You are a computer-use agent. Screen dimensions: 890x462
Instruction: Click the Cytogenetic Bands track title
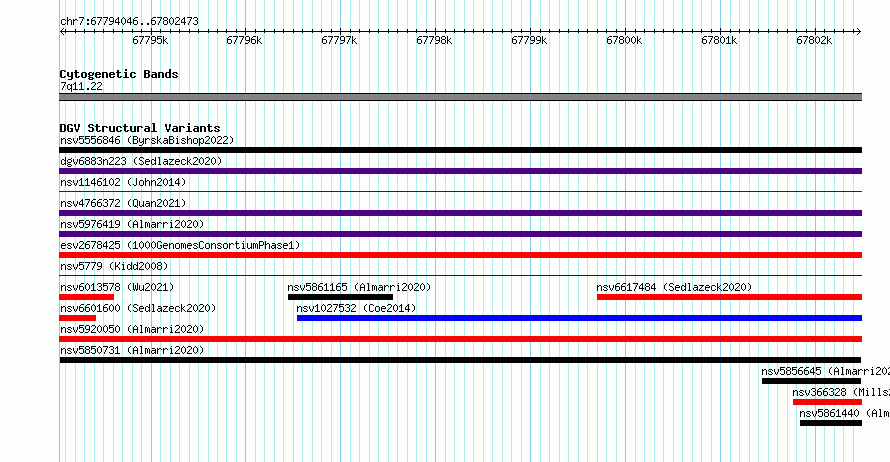tap(119, 74)
